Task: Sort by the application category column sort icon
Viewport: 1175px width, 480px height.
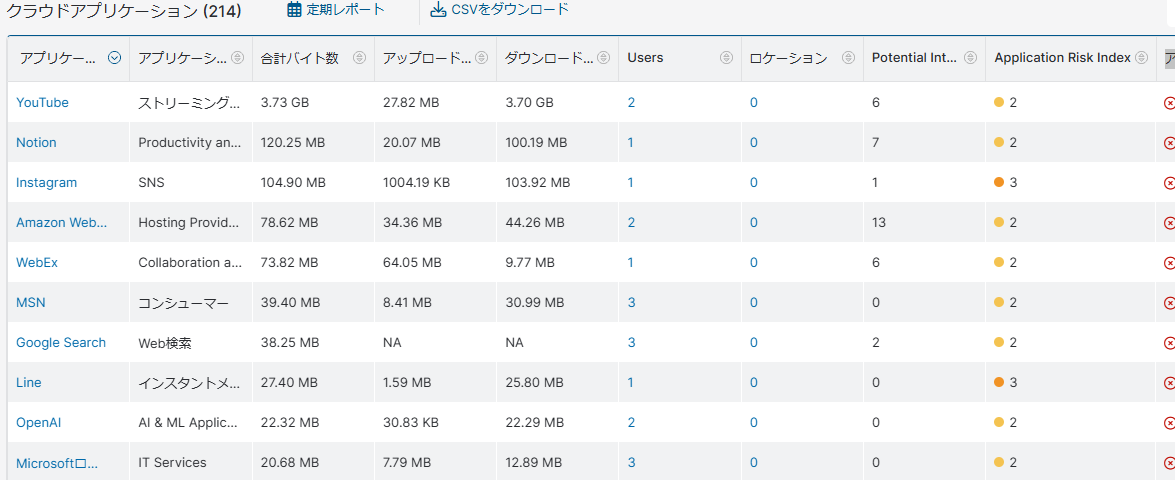Action: pyautogui.click(x=238, y=58)
